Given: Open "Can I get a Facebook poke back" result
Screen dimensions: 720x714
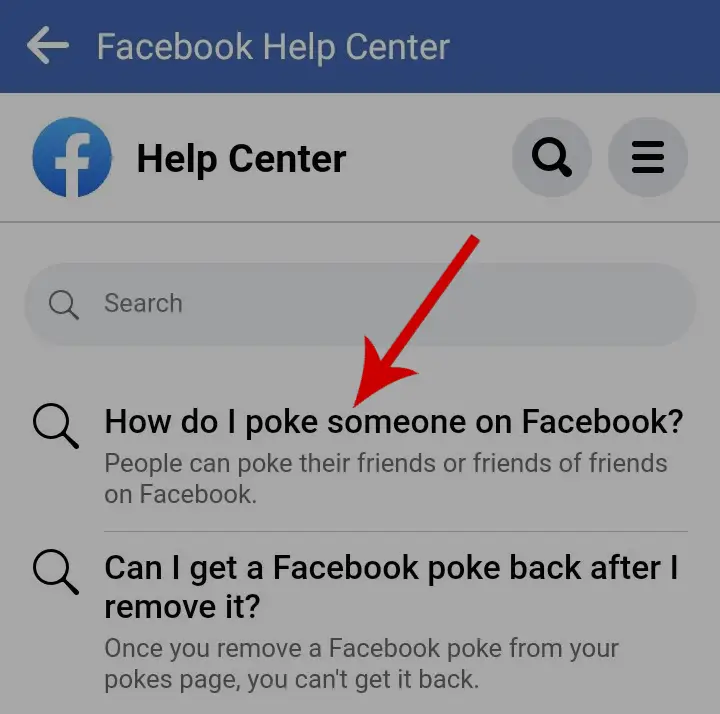Looking at the screenshot, I should [391, 587].
